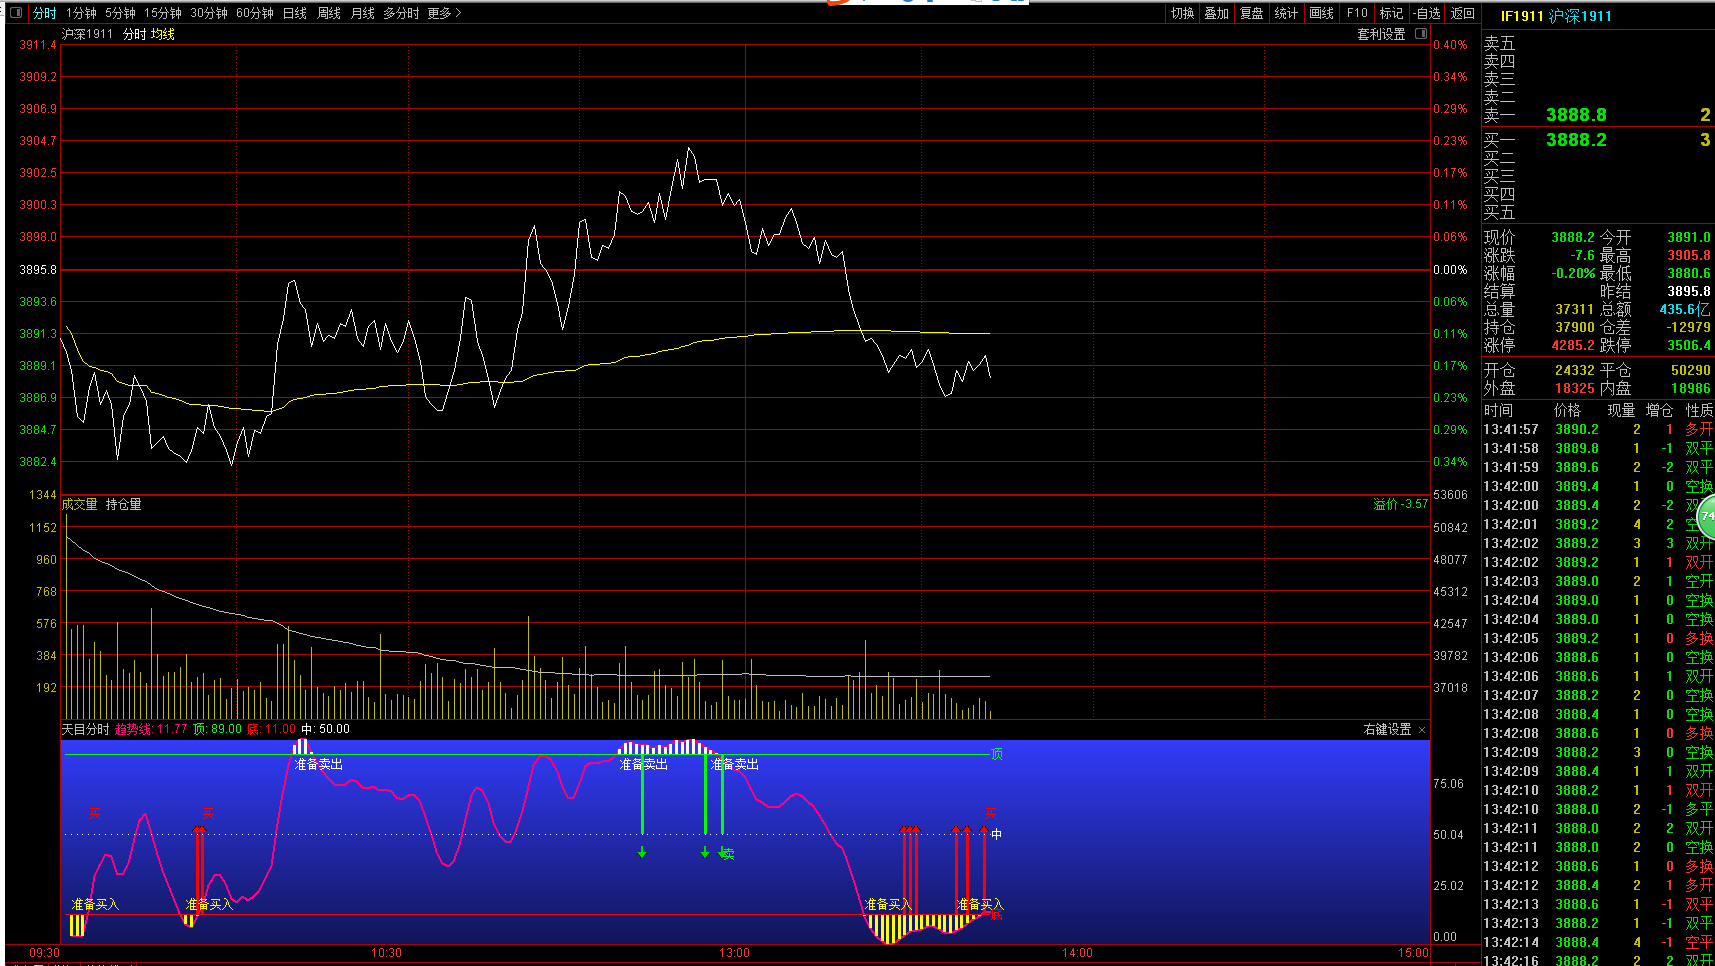Click the 涨停 limit-up price 4285.2

click(x=1573, y=345)
